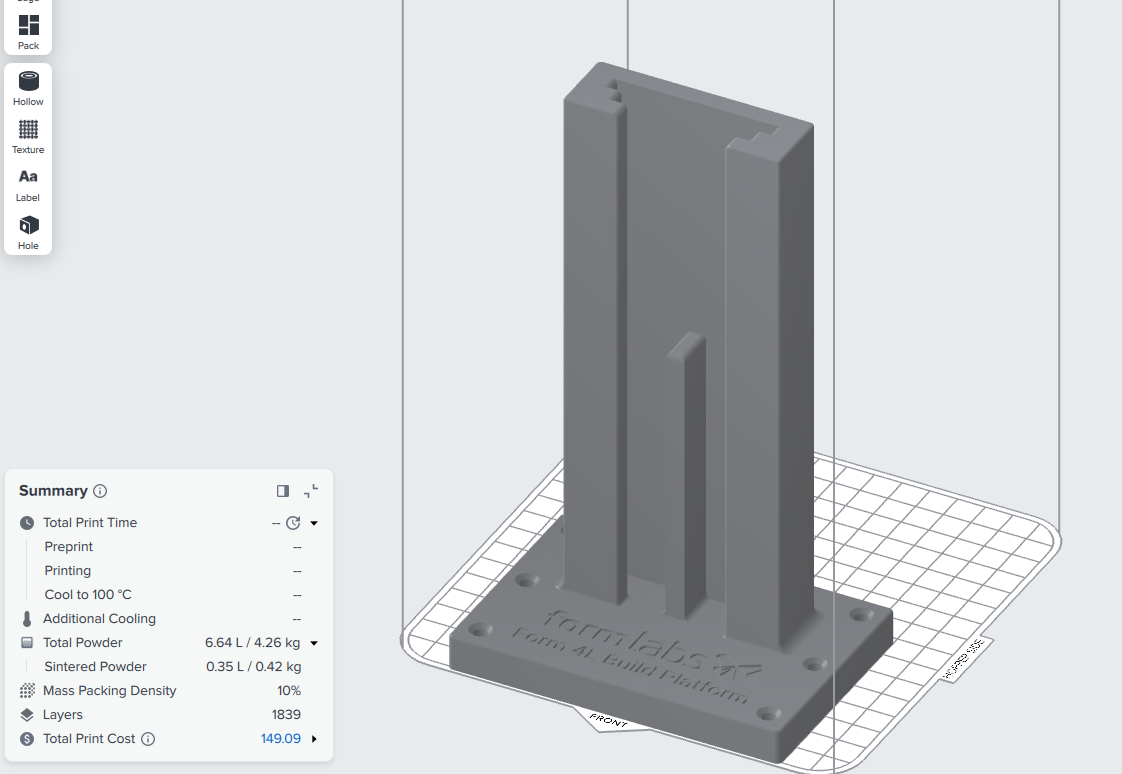
Task: Click the Mass Packing Density dot-grid icon
Action: point(27,690)
